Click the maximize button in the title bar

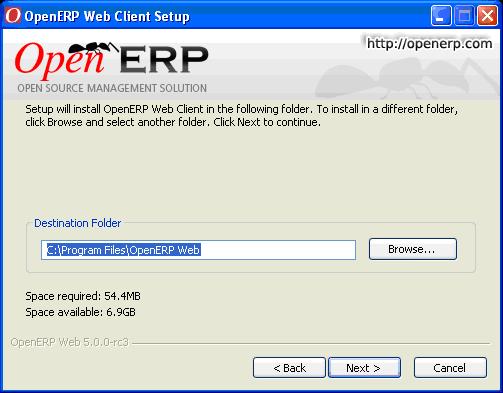(x=464, y=15)
